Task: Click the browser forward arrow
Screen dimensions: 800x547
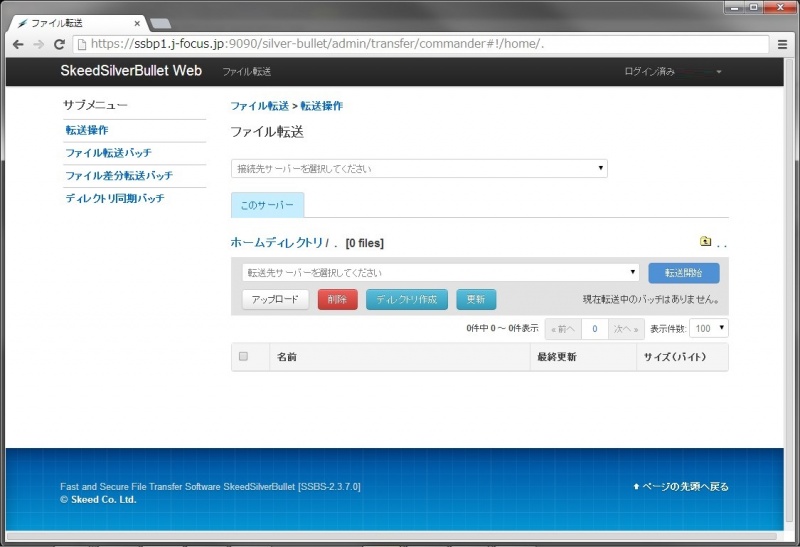Action: [x=38, y=44]
